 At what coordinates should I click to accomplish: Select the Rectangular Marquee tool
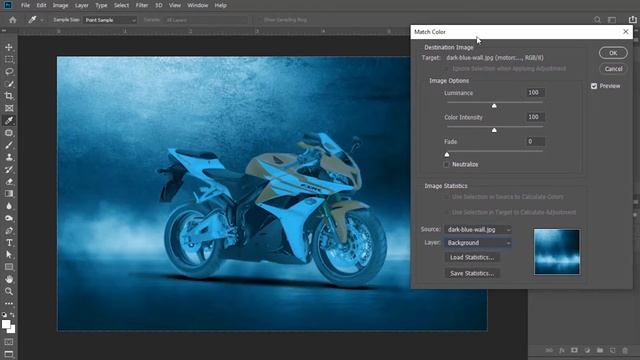pos(9,60)
